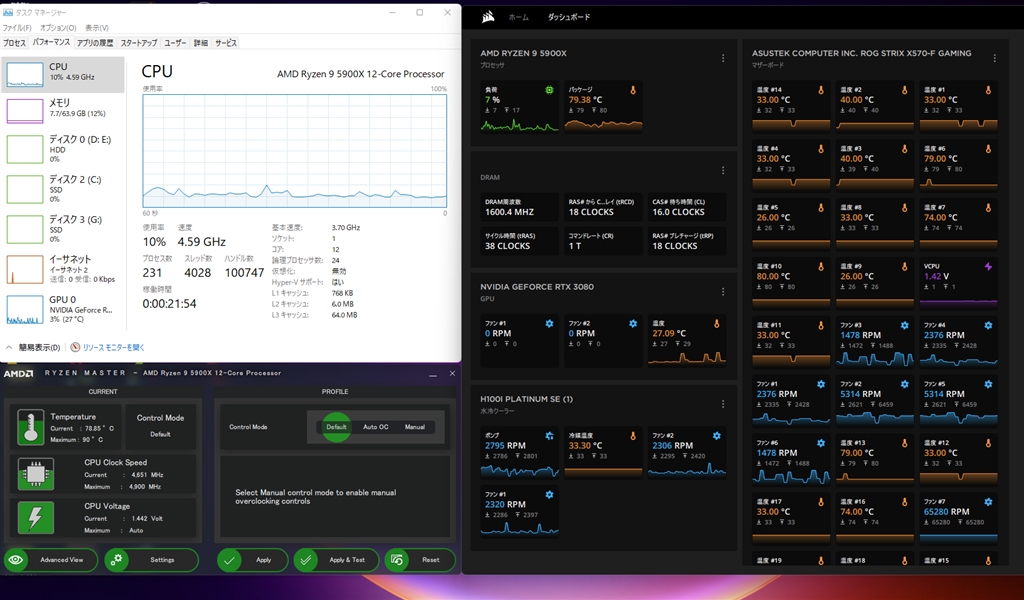Select ディスク 0 (D: E:) in performance sidebar
1024x600 pixels.
pos(63,148)
